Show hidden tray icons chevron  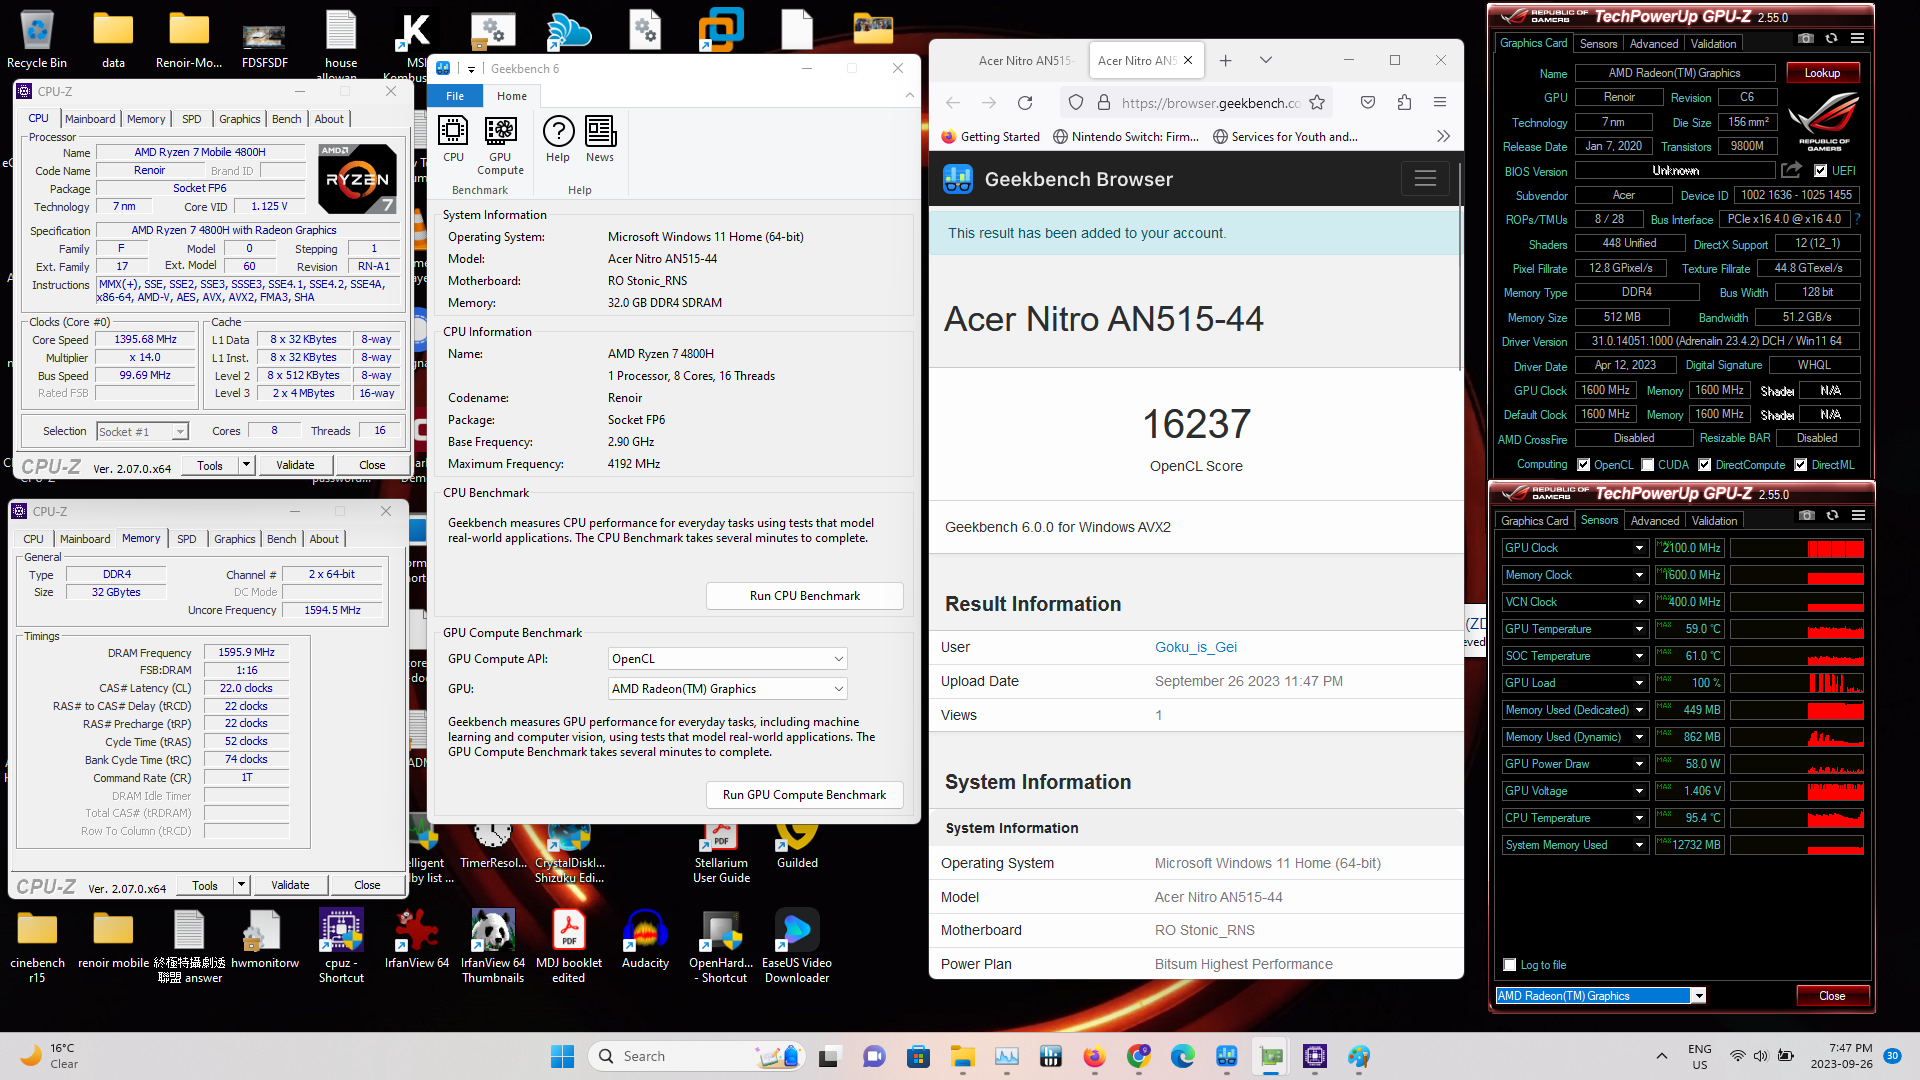coord(1662,1056)
